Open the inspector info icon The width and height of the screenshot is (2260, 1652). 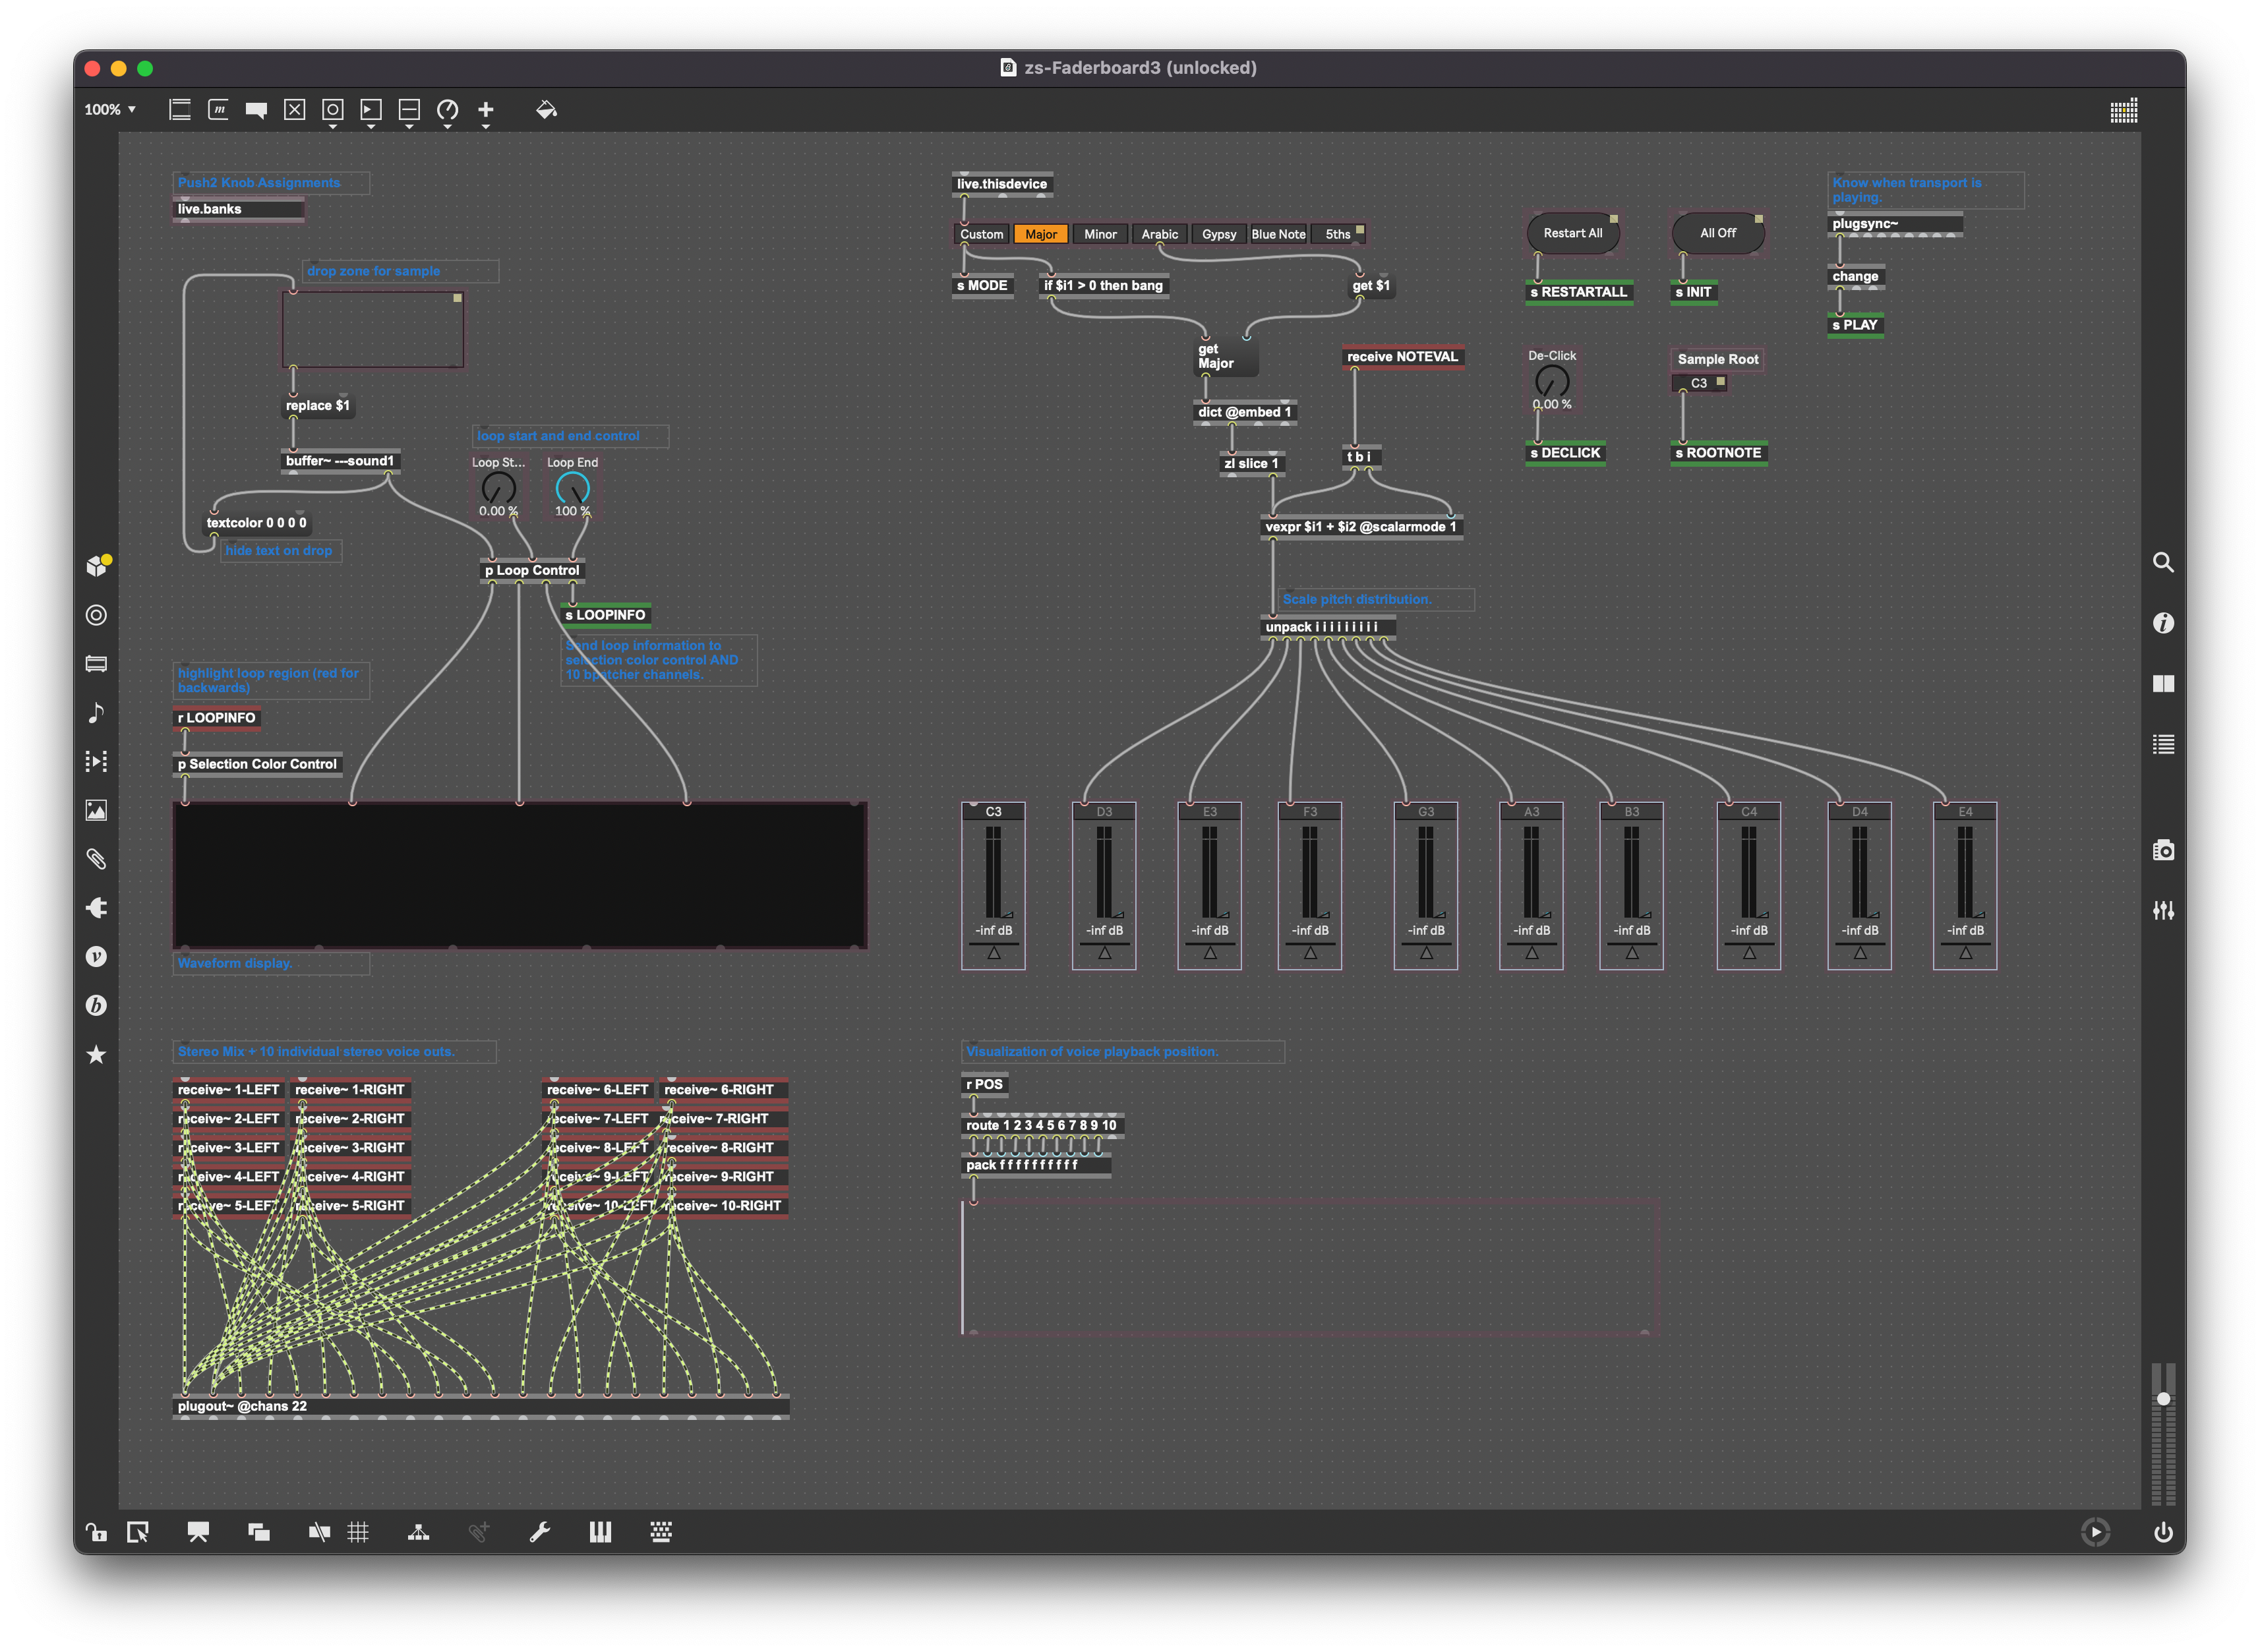pyautogui.click(x=2163, y=623)
